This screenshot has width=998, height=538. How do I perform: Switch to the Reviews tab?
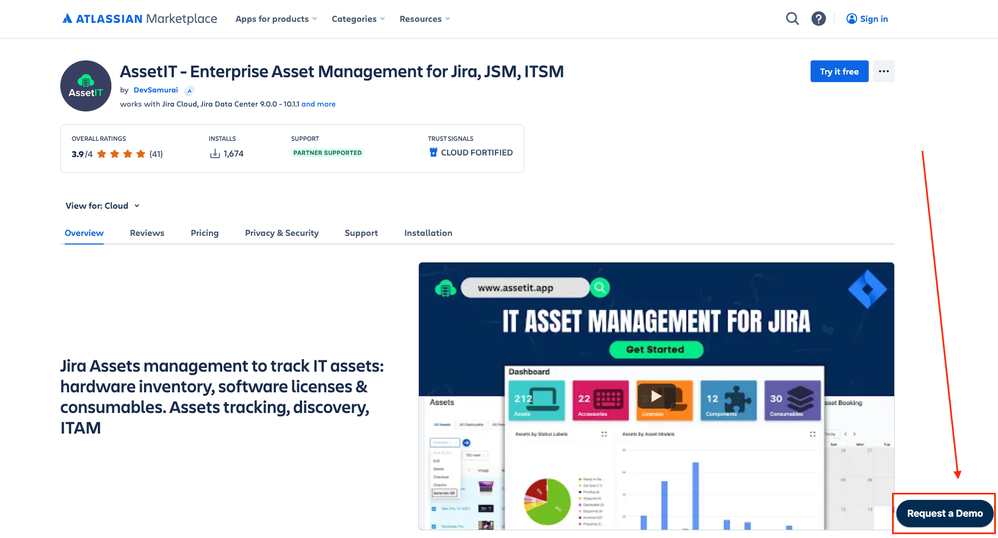point(147,233)
